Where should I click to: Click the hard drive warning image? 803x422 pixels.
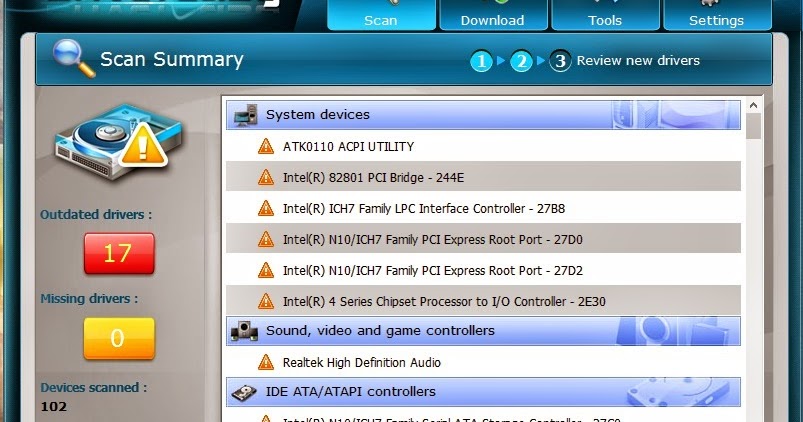click(x=118, y=142)
